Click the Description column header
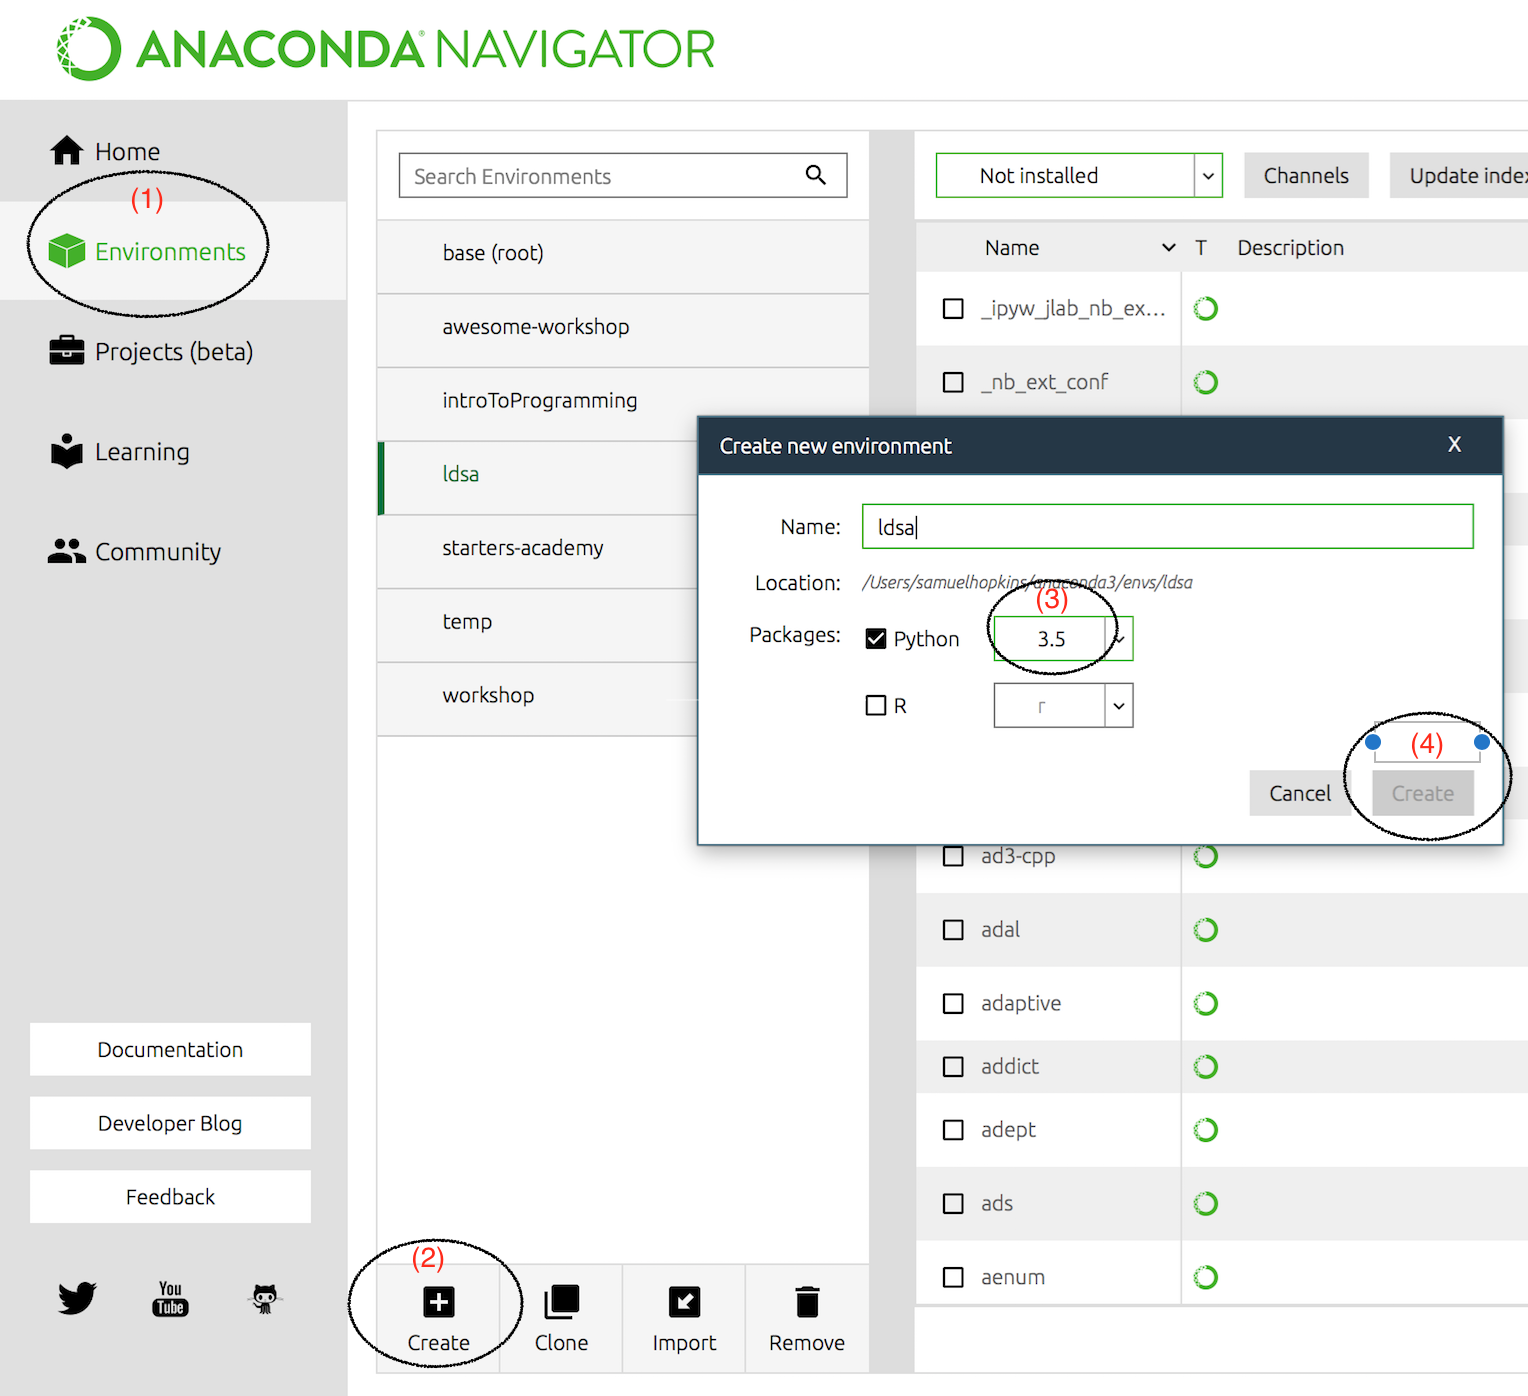This screenshot has height=1396, width=1528. tap(1290, 247)
